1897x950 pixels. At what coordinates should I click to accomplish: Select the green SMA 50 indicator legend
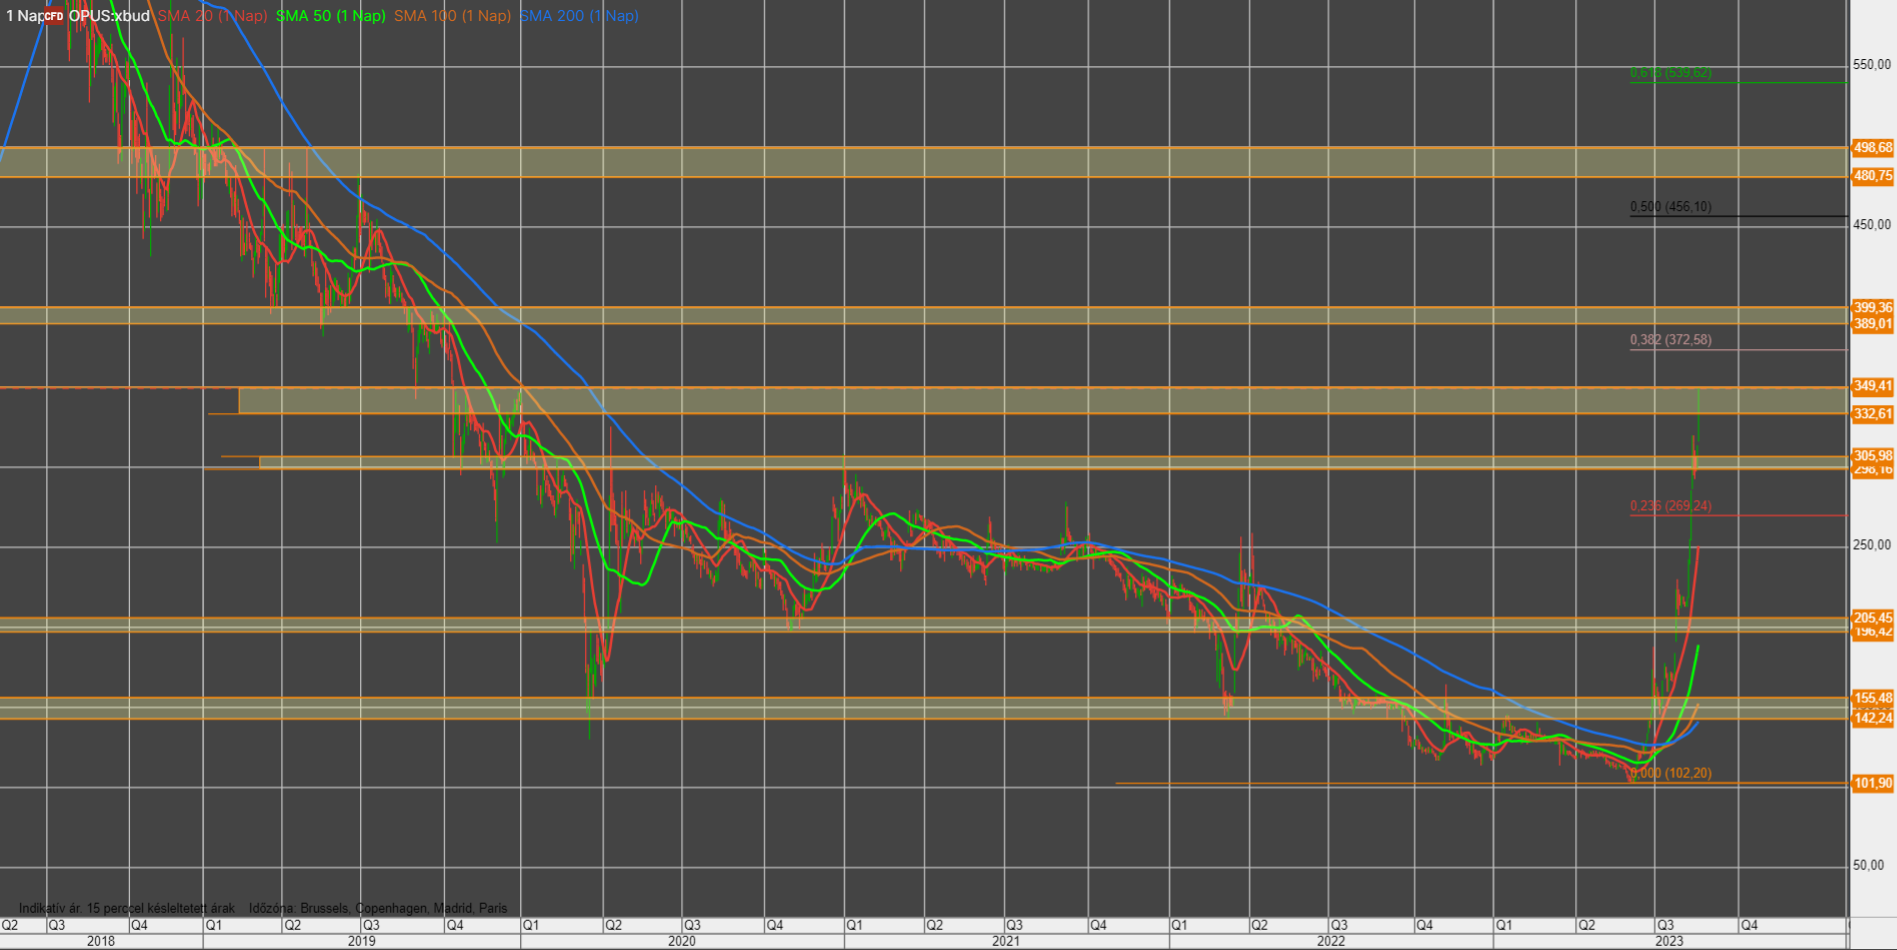pos(330,16)
